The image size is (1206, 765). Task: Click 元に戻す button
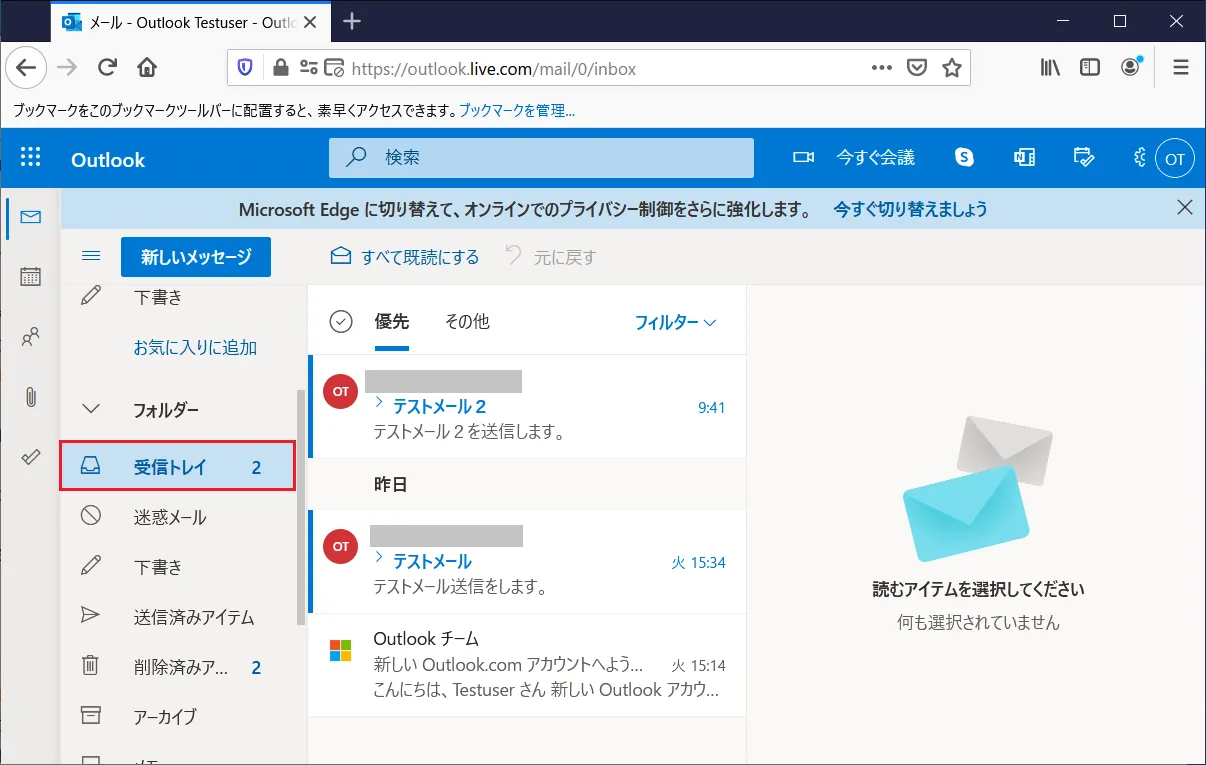click(550, 257)
